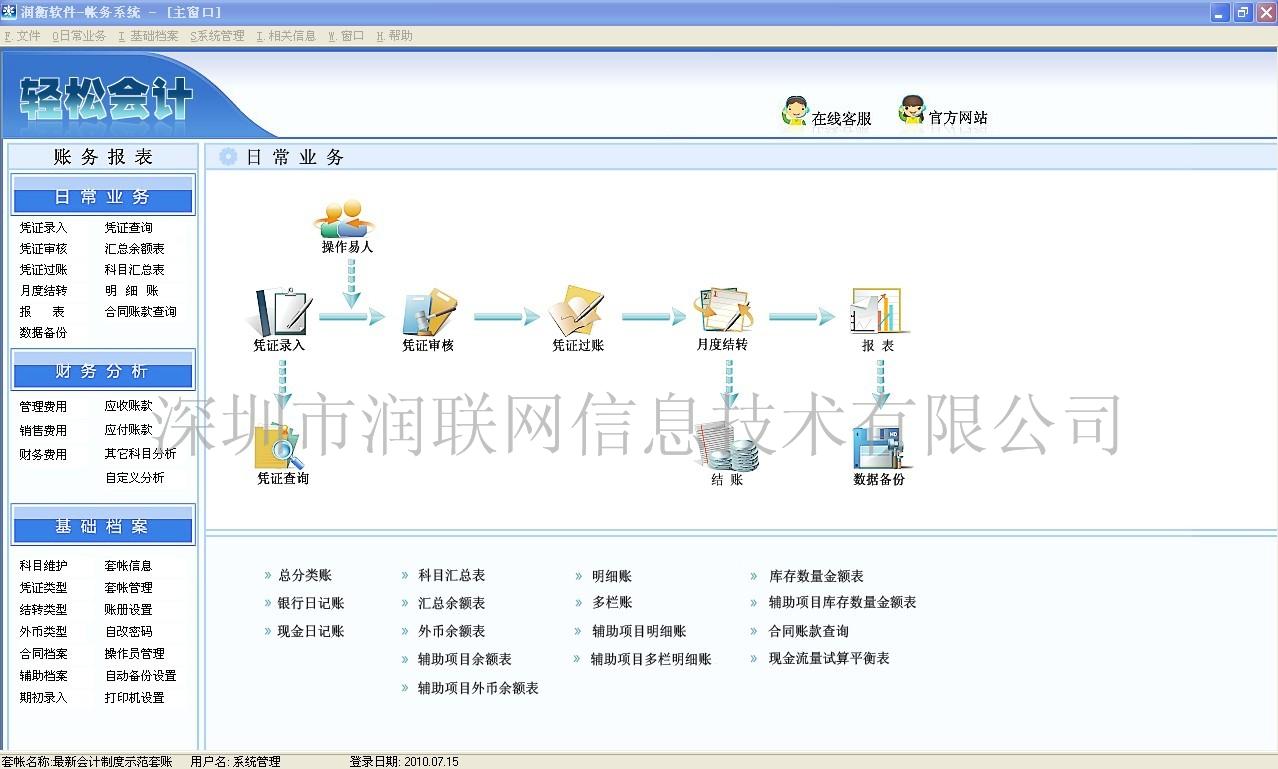Open the 凭证审核 workflow icon
This screenshot has width=1278, height=769.
(429, 312)
